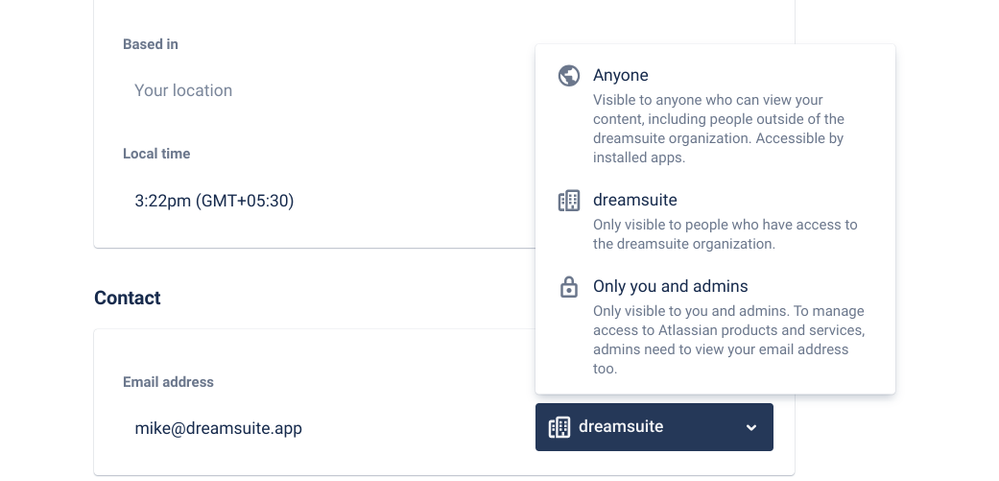The image size is (999, 481).
Task: Pick "Only you and admins" visibility
Action: pyautogui.click(x=670, y=286)
